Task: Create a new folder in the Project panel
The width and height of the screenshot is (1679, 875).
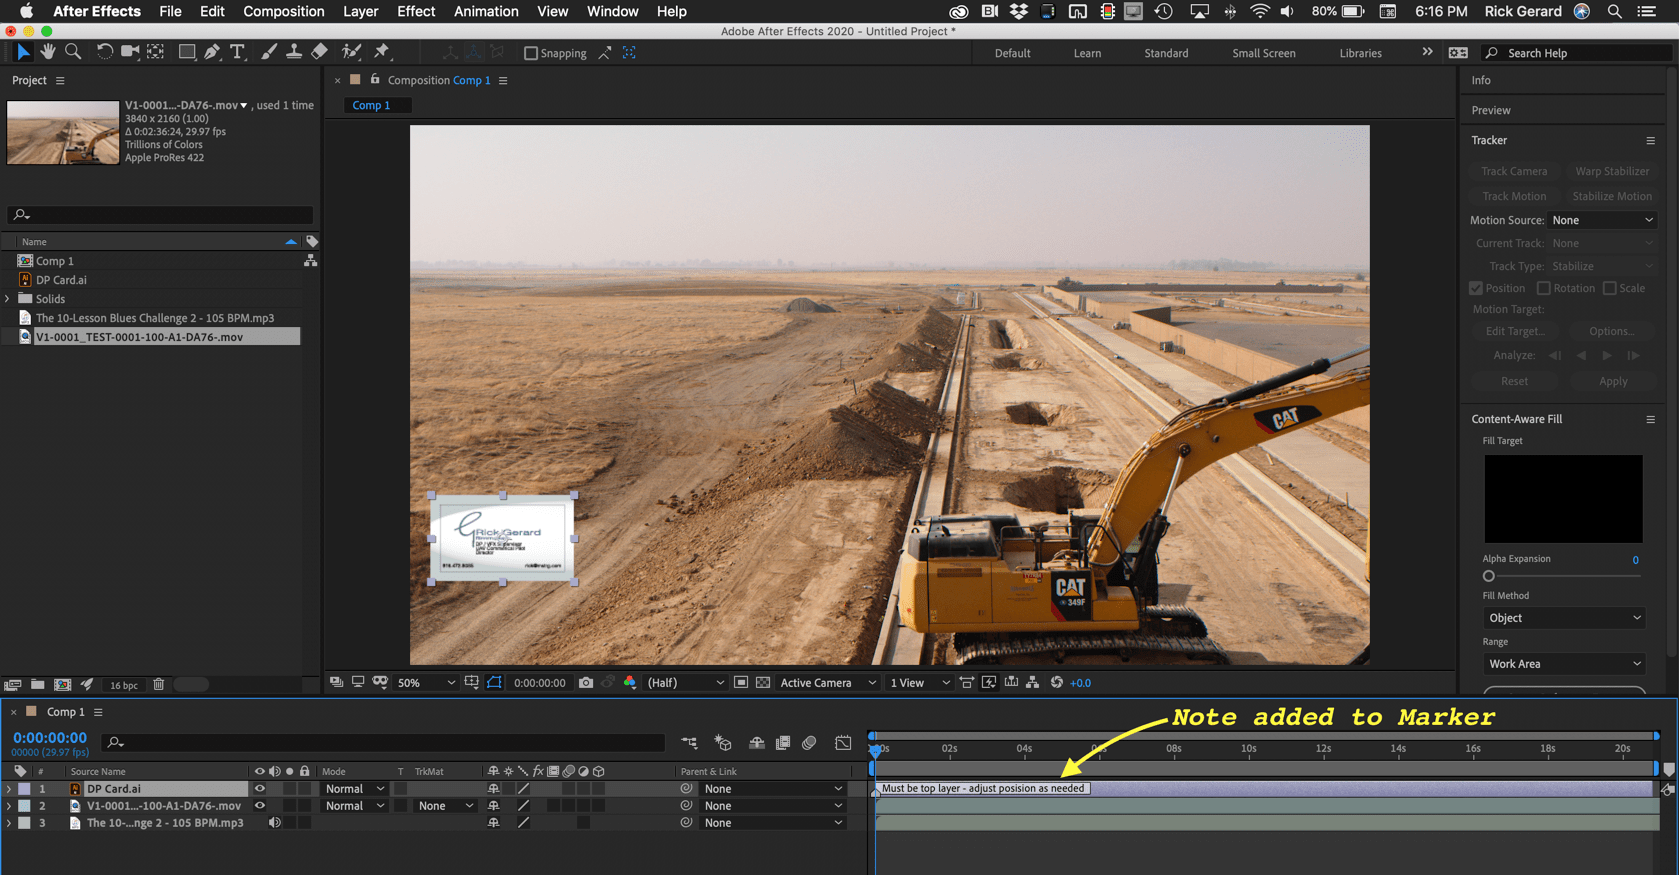Action: 37,685
